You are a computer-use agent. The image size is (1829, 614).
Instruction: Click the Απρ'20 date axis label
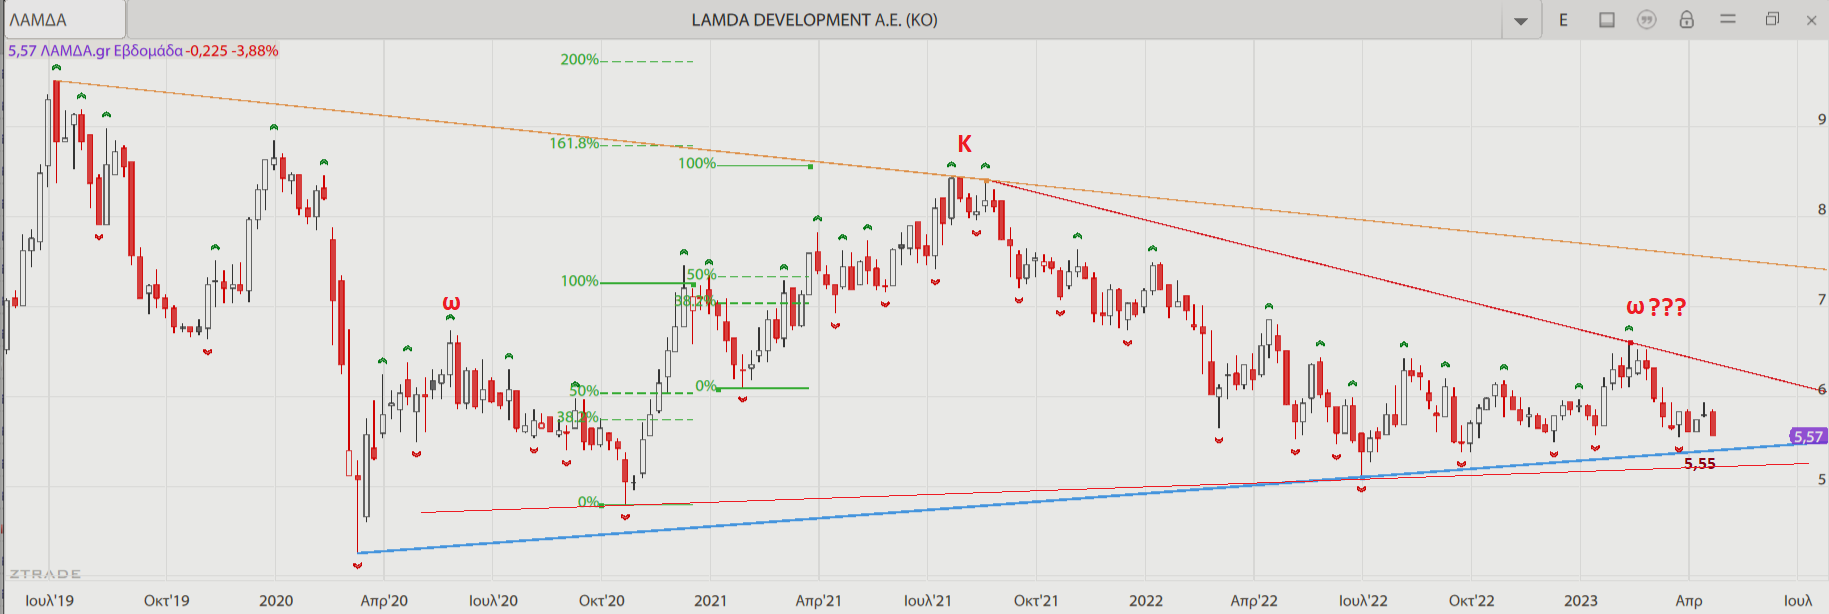(x=384, y=601)
